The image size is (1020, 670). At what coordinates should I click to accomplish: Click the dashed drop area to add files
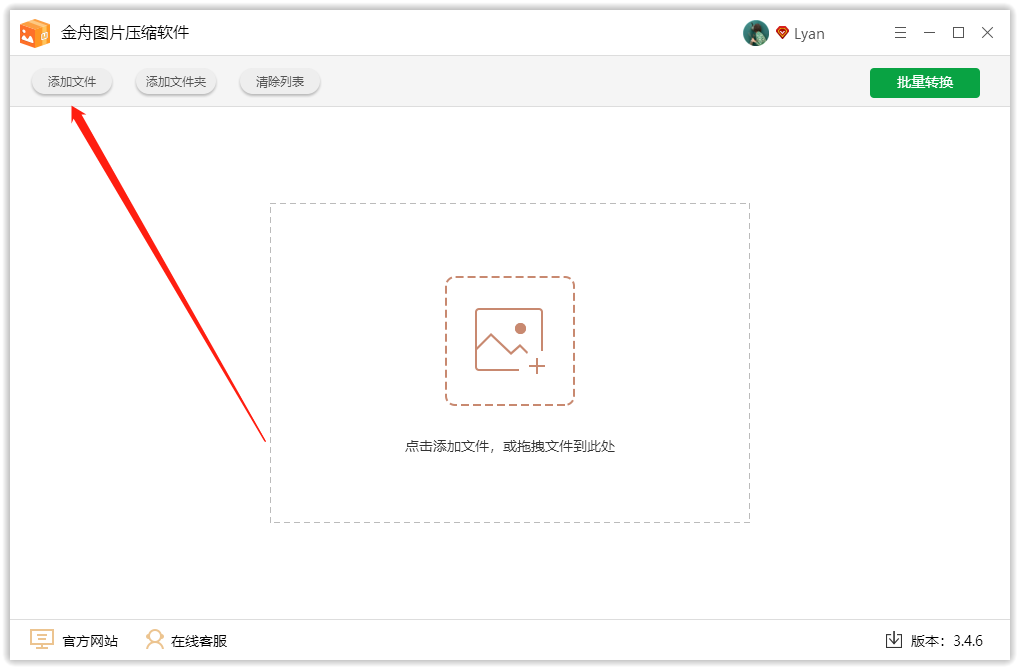pos(510,480)
